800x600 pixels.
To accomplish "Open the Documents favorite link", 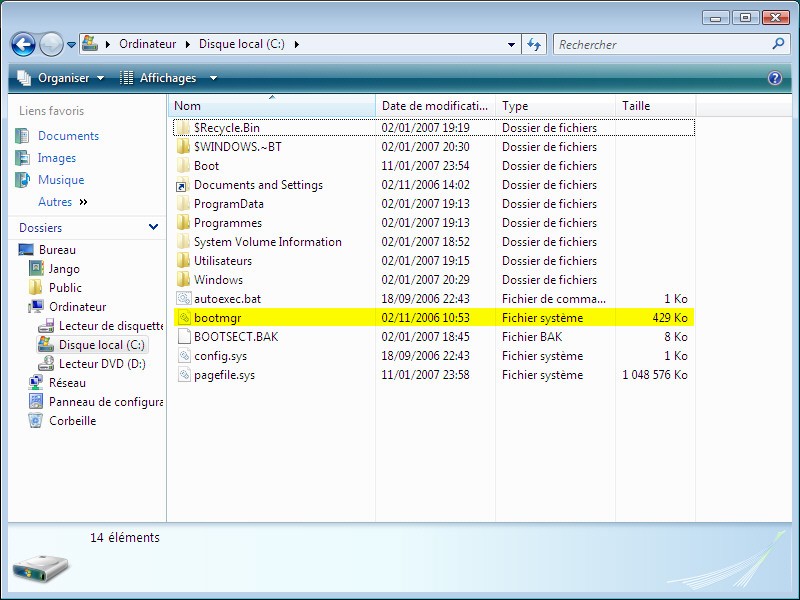I will point(68,136).
